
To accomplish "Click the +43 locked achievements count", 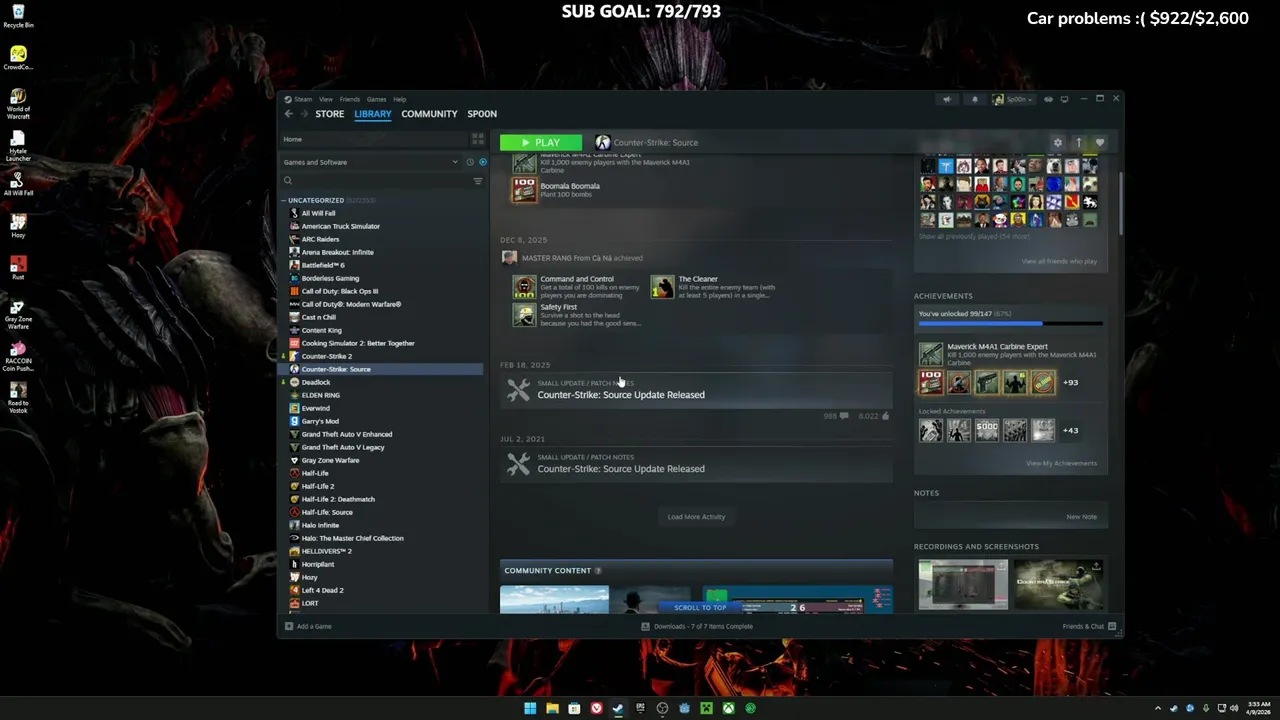I will click(1070, 431).
